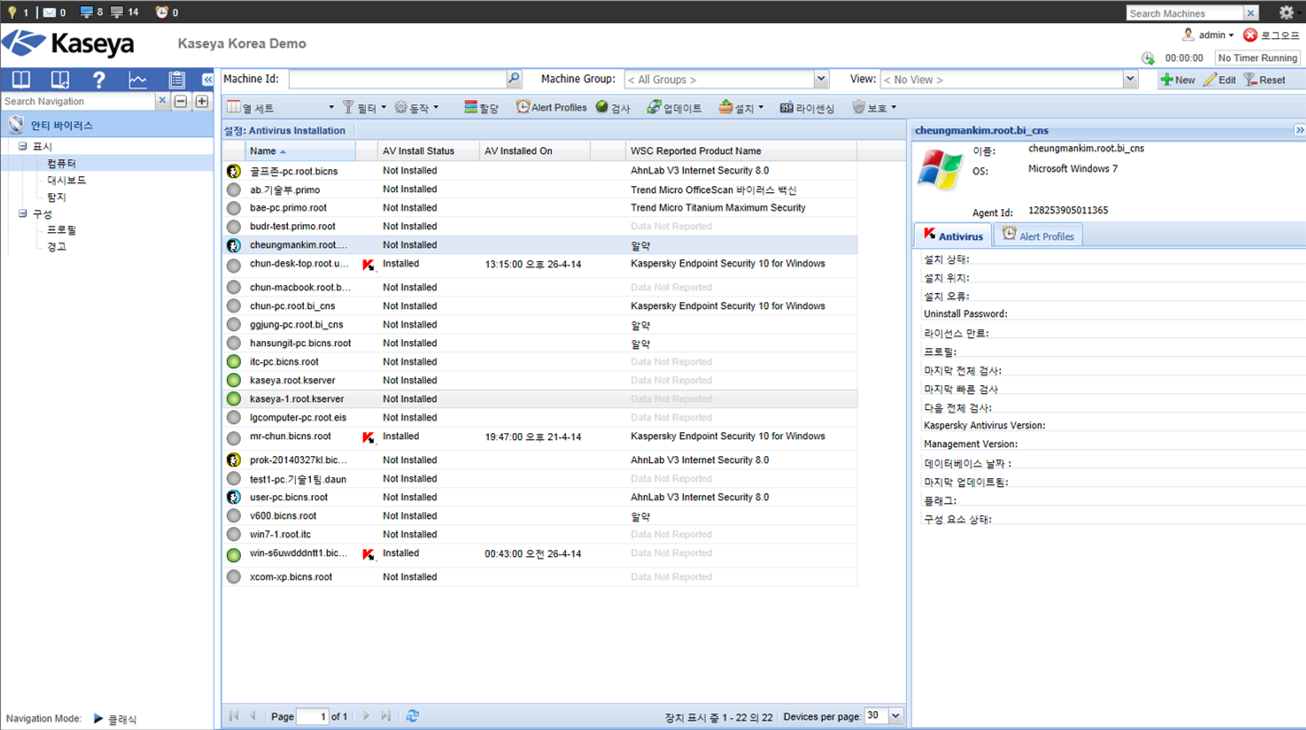
Task: Toggle the 클래식 navigation mode
Action: (x=115, y=719)
